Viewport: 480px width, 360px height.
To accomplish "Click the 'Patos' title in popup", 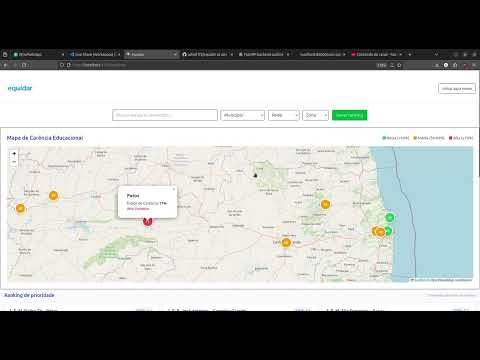I will (x=133, y=196).
